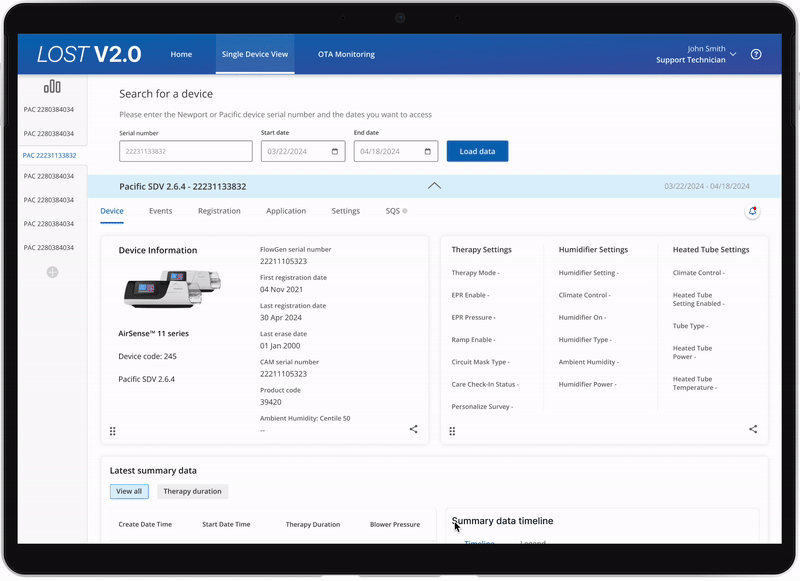This screenshot has height=581, width=800.
Task: Select the Therapy duration filter button
Action: (x=192, y=491)
